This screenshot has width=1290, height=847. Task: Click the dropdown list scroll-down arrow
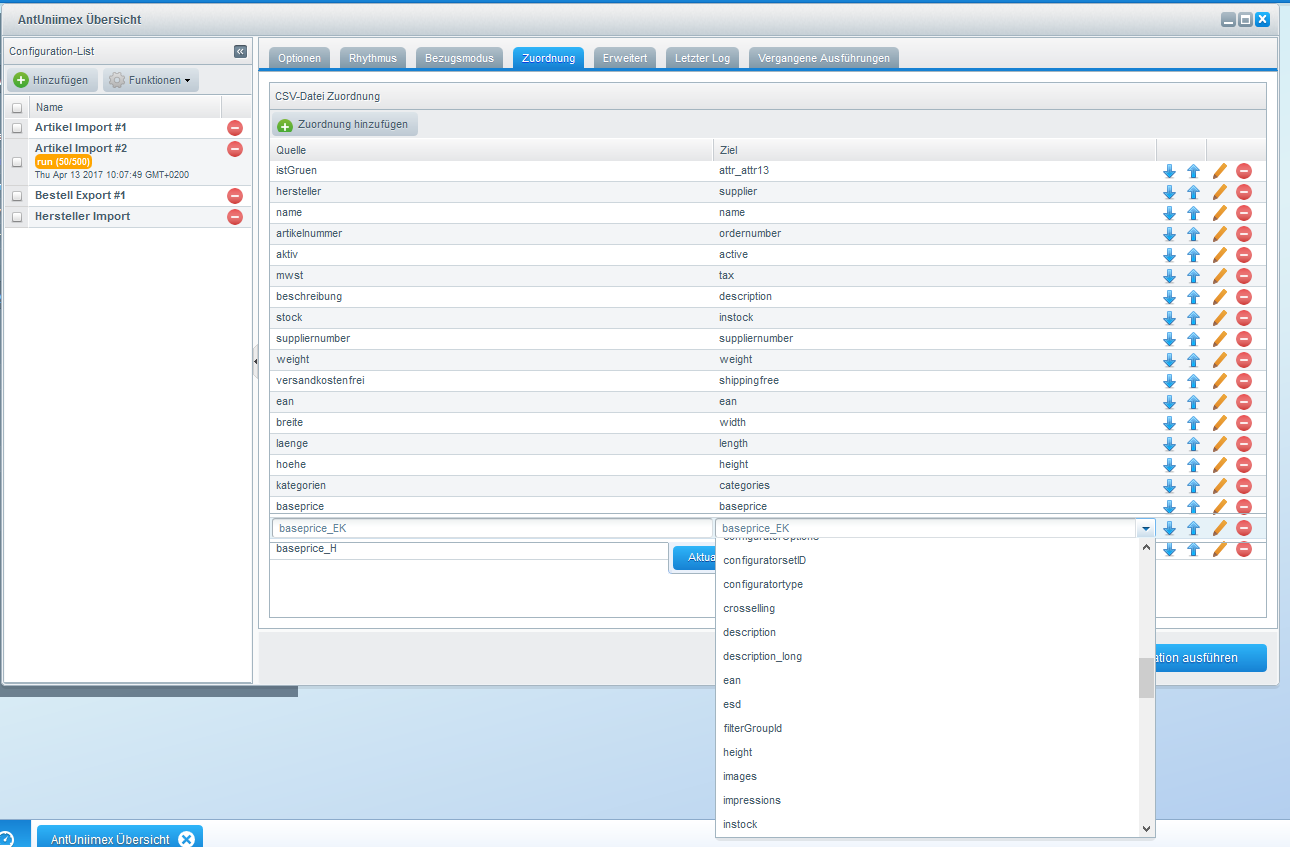(x=1146, y=829)
